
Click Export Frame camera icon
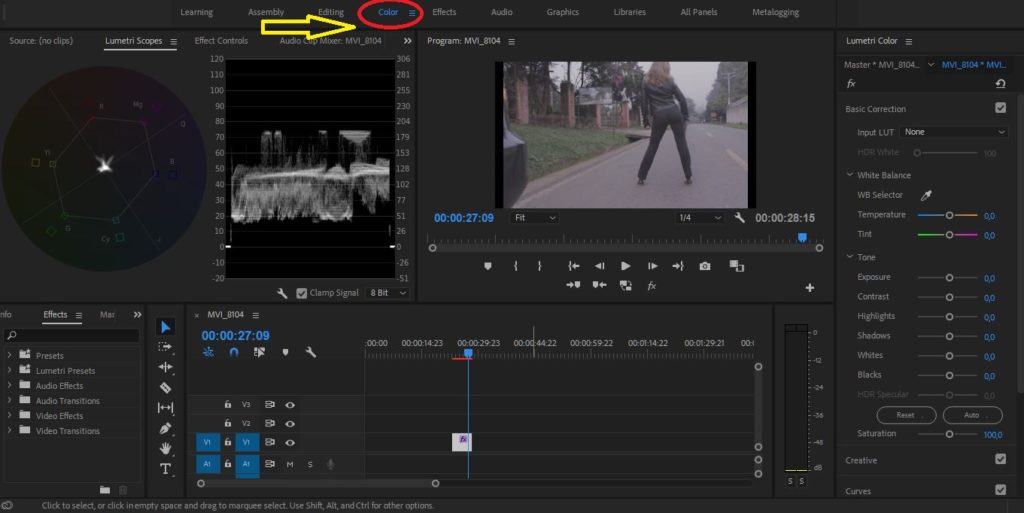(705, 266)
